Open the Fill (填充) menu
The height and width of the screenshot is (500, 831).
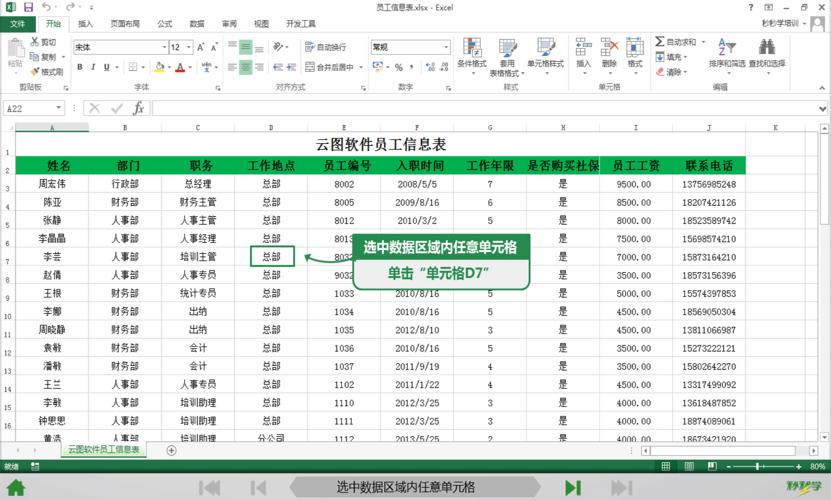[671, 57]
